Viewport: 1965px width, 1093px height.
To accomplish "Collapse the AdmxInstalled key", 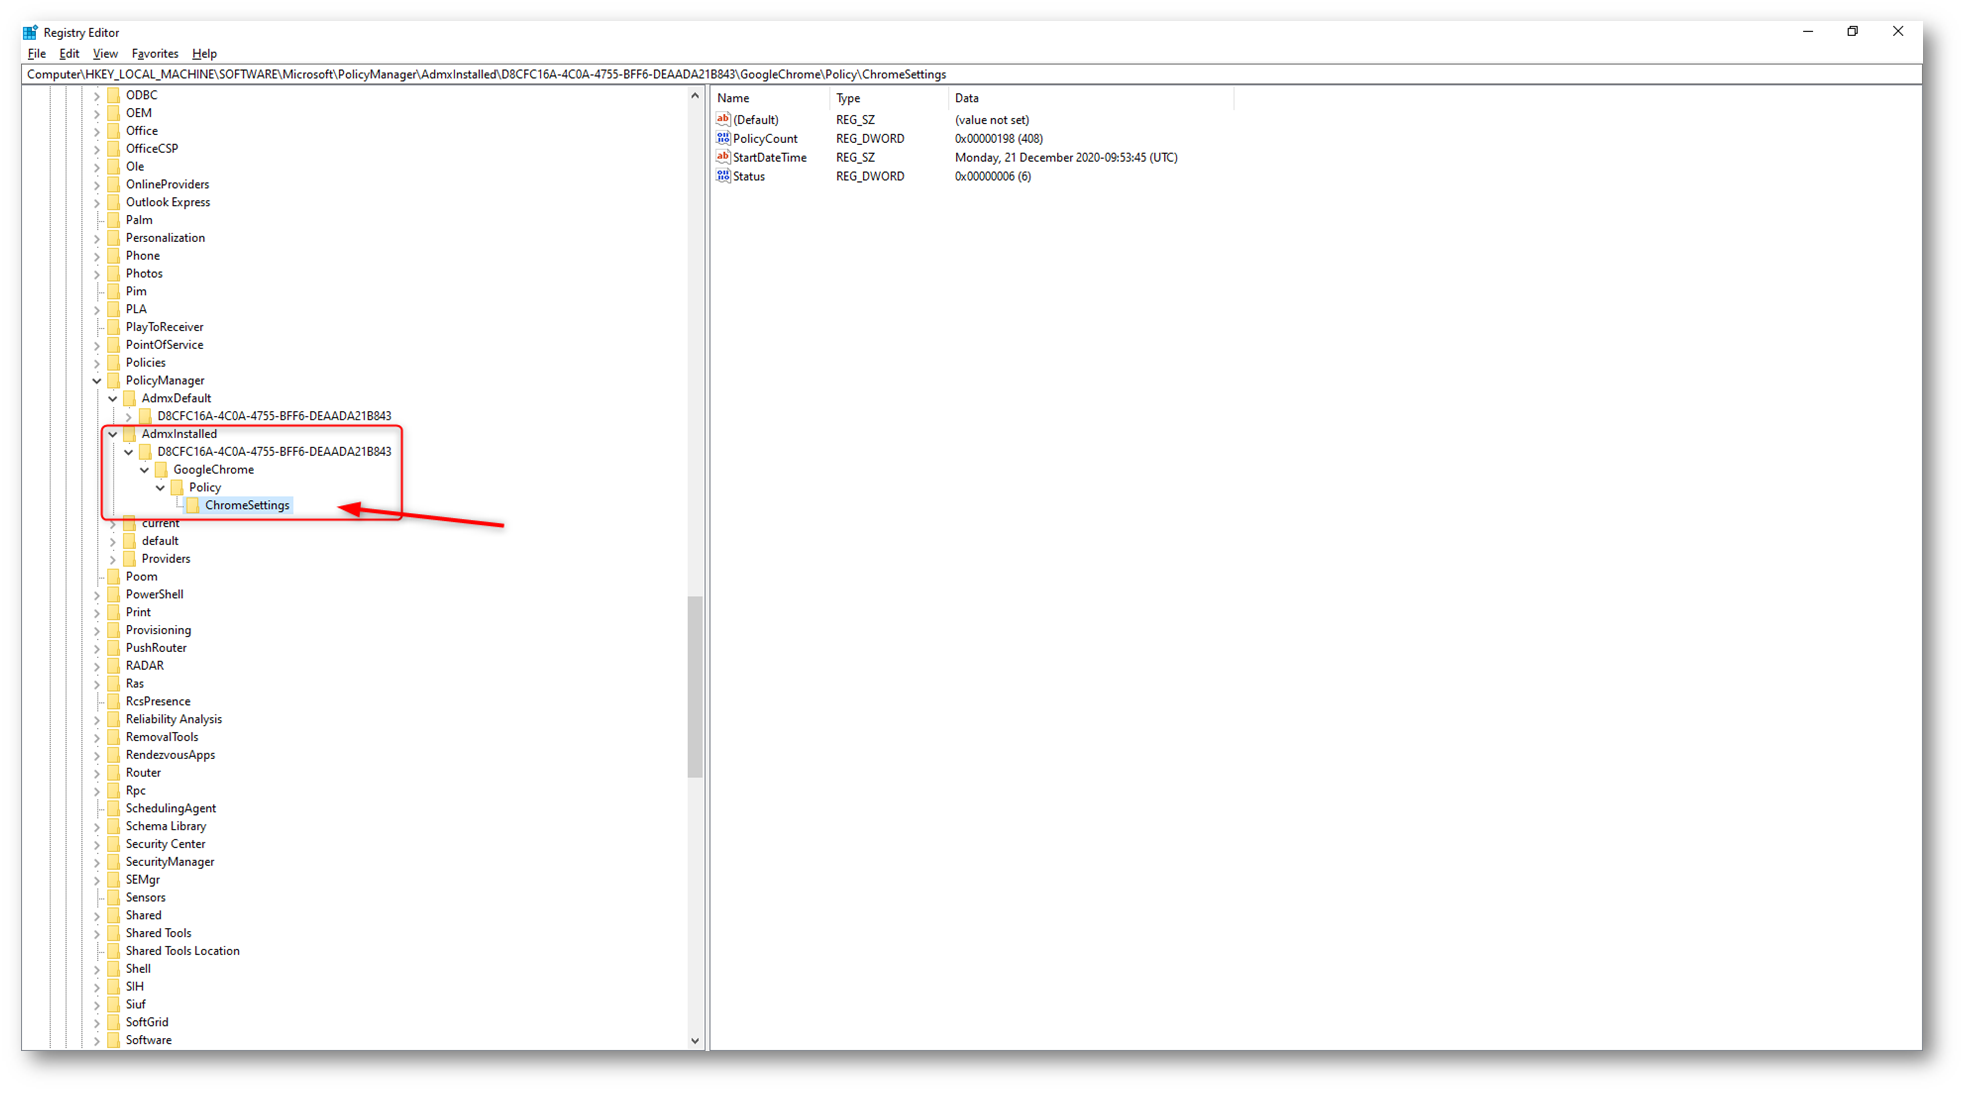I will (113, 434).
